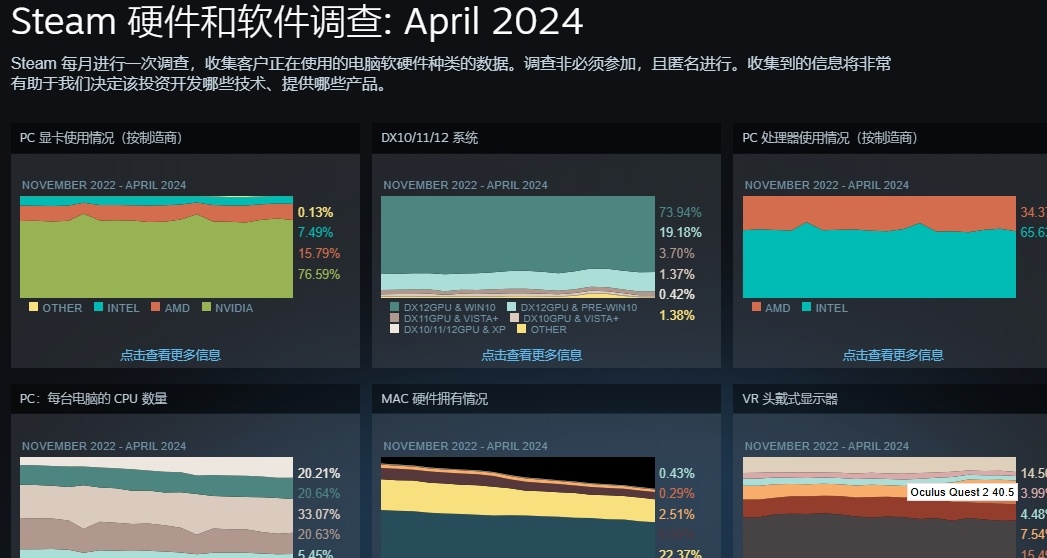Click the 0.43% value in MAC chart

coord(677,473)
